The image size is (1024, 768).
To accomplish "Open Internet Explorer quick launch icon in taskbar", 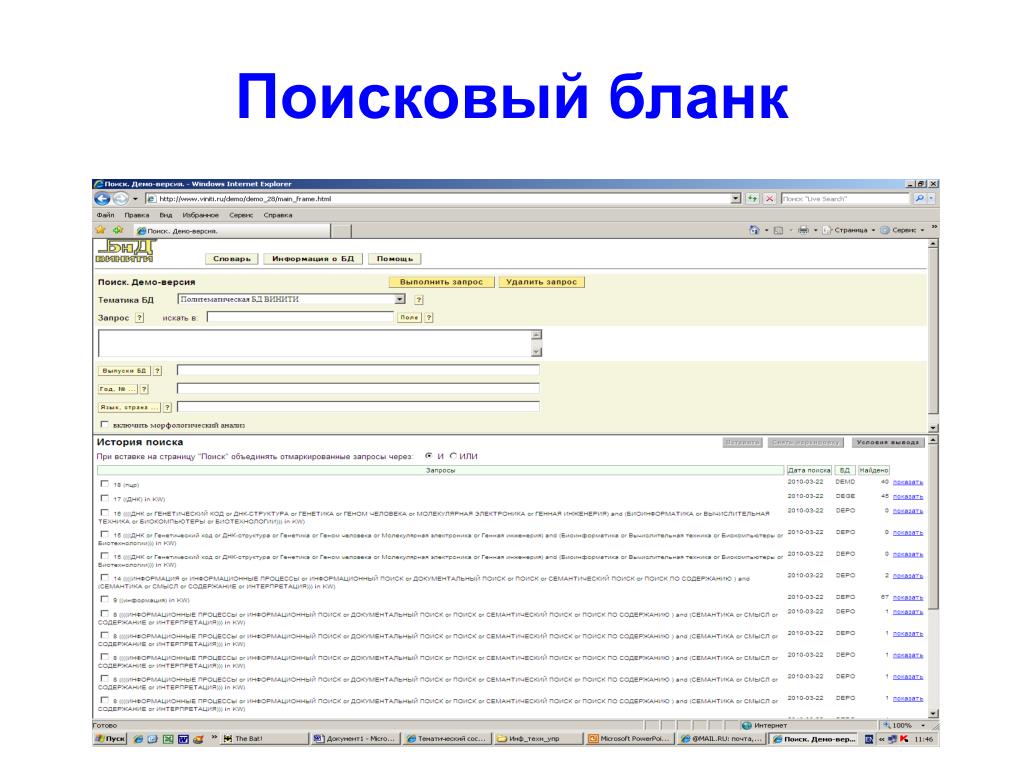I will click(x=138, y=739).
